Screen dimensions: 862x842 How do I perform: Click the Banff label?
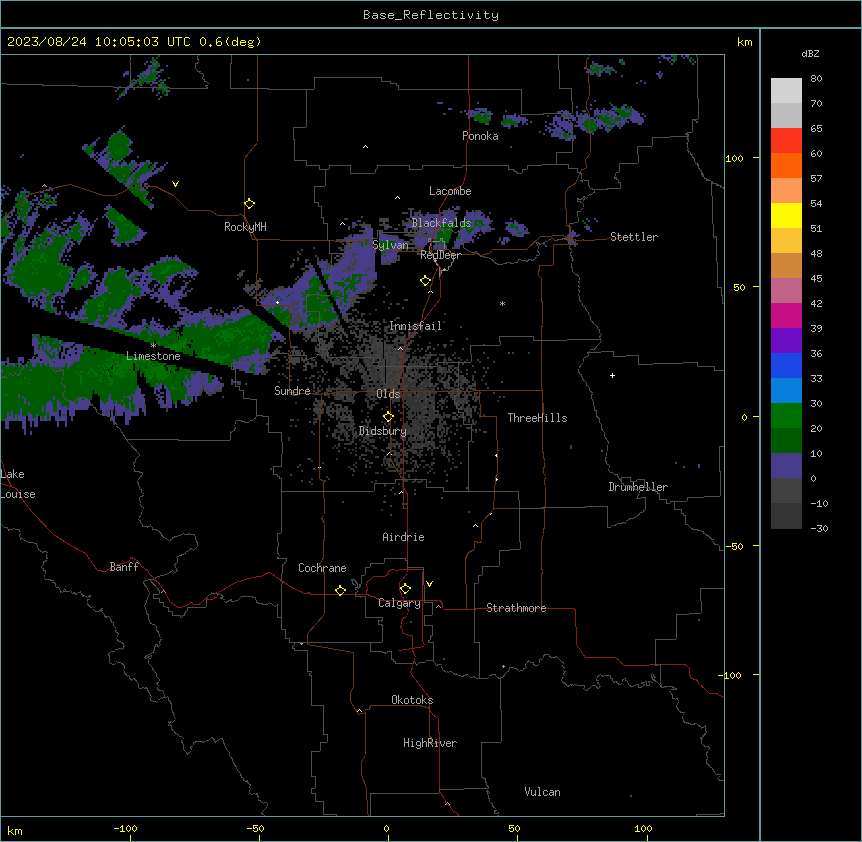tap(124, 567)
